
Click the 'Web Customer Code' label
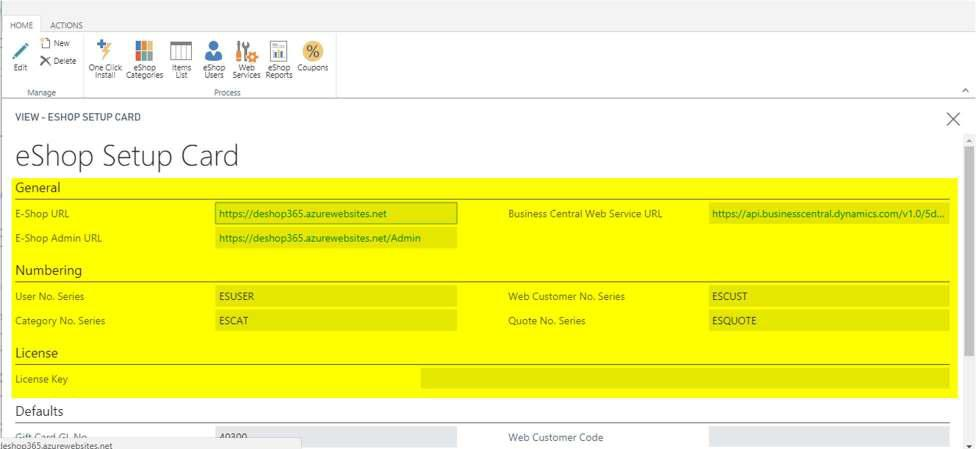coord(555,437)
